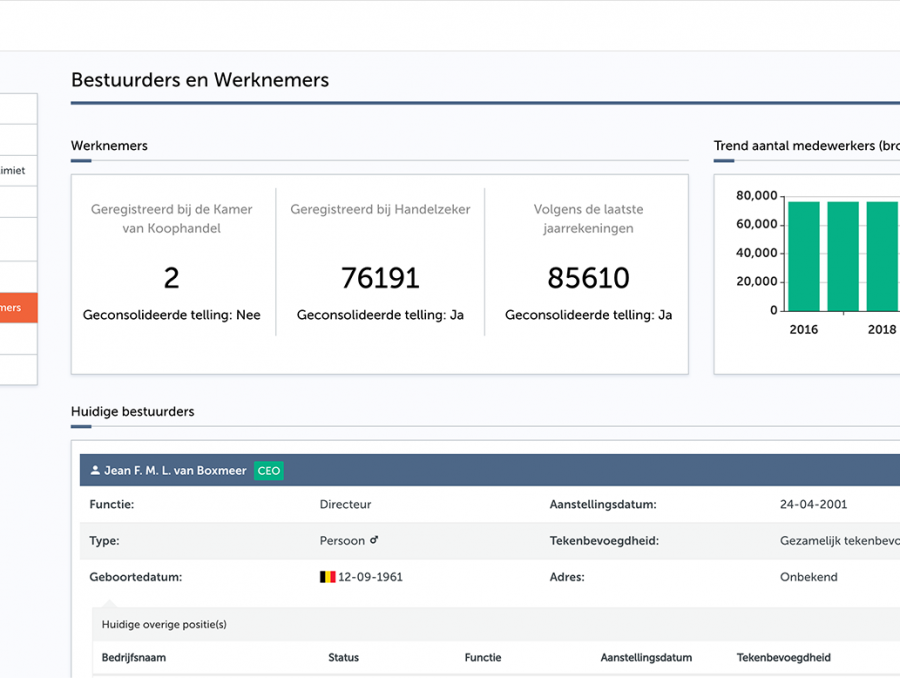Click the 'Trend aantal medewerkers' heading

(x=806, y=146)
